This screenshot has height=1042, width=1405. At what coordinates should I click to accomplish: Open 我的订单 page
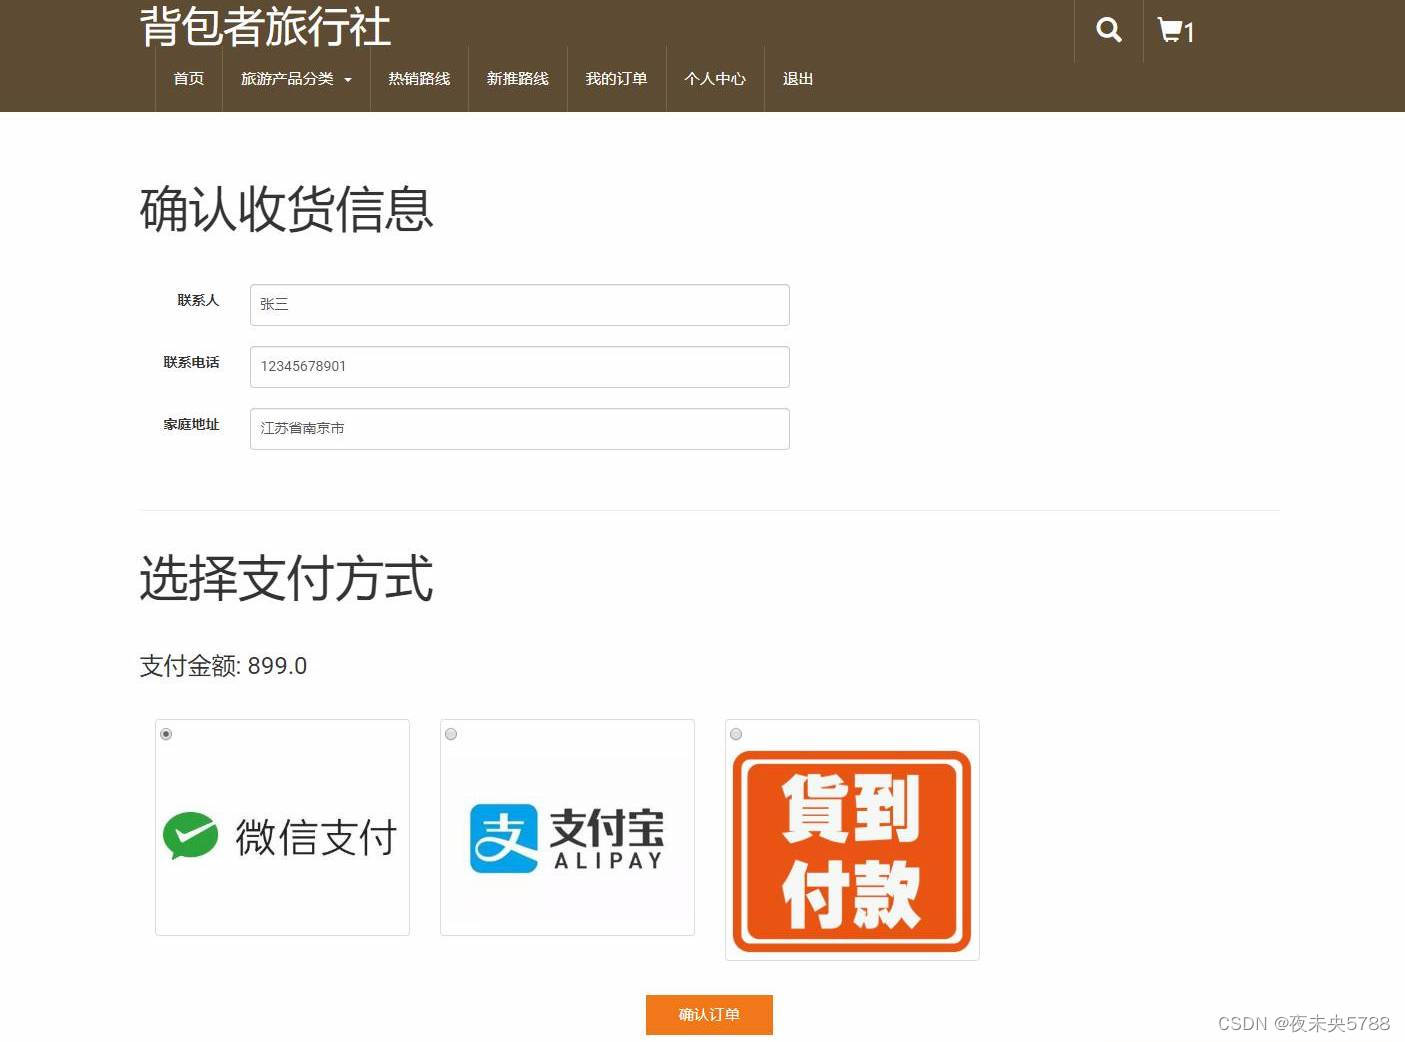pos(616,79)
